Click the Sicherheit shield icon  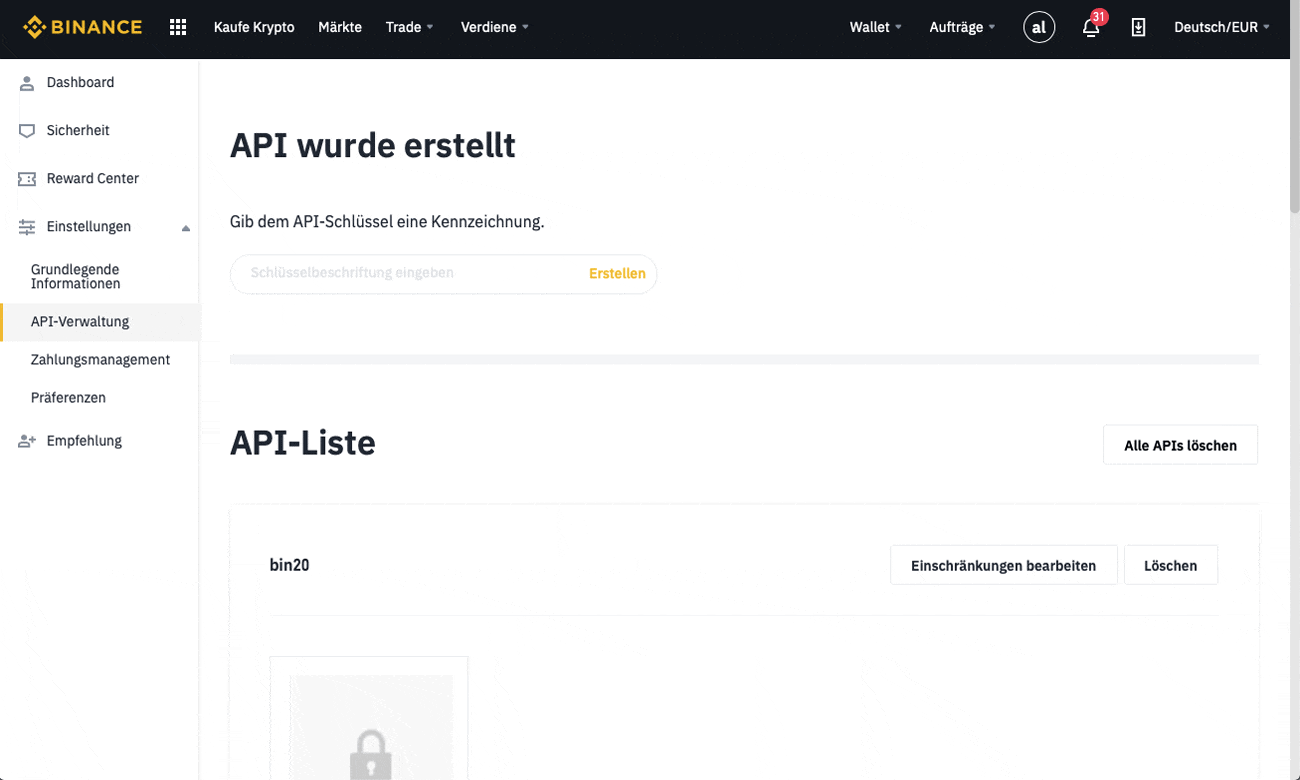click(x=27, y=131)
